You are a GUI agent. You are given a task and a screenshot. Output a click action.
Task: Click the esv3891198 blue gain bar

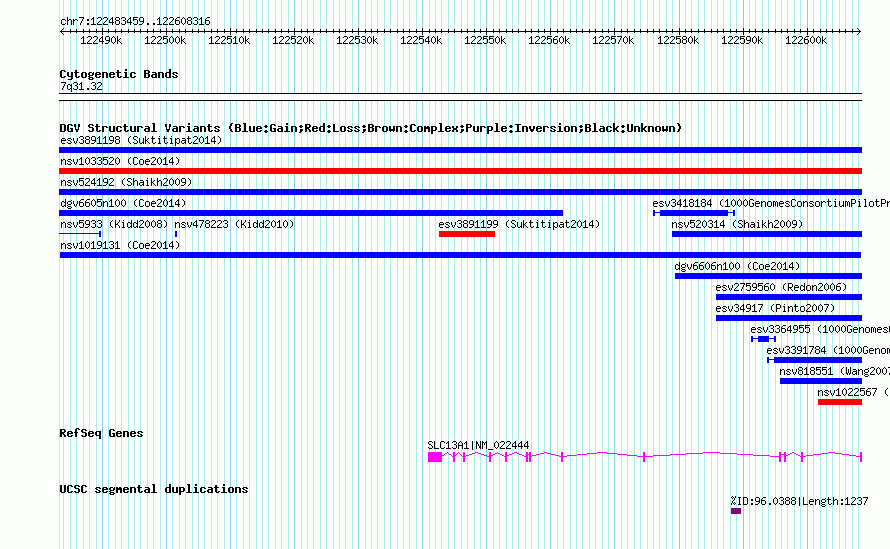(x=460, y=150)
